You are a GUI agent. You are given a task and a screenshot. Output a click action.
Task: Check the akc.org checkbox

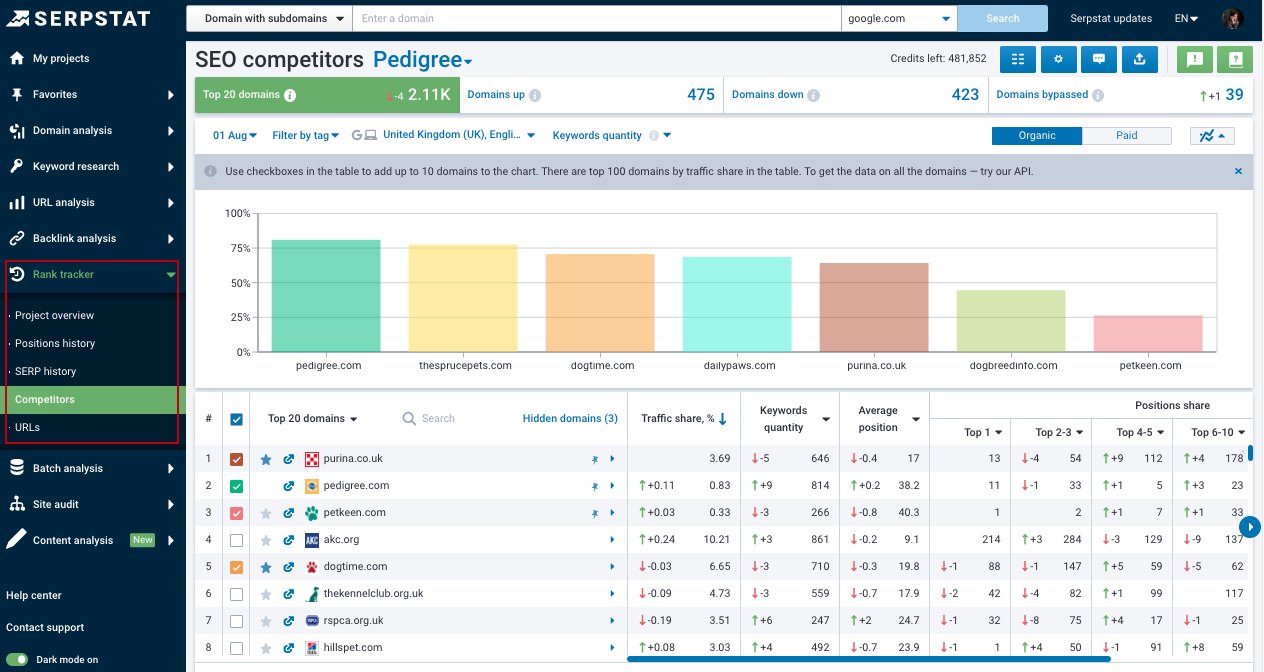(x=237, y=540)
